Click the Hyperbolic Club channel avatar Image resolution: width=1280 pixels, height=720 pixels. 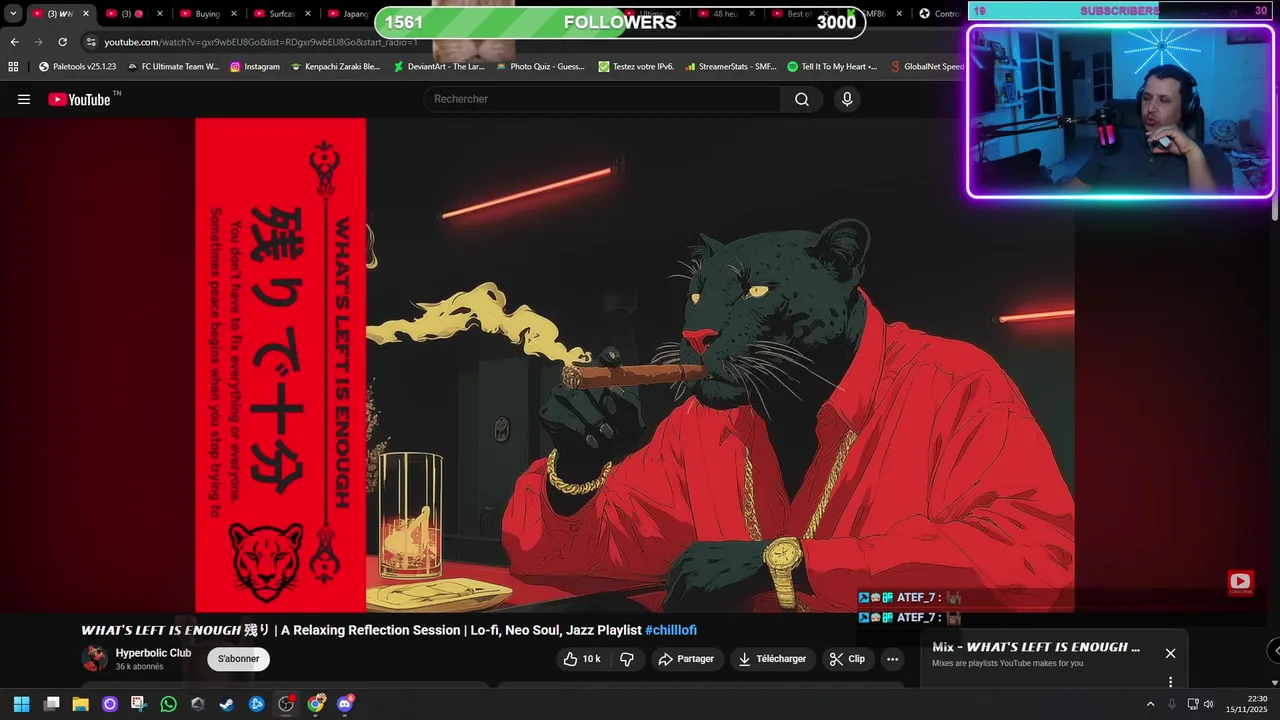tap(95, 658)
